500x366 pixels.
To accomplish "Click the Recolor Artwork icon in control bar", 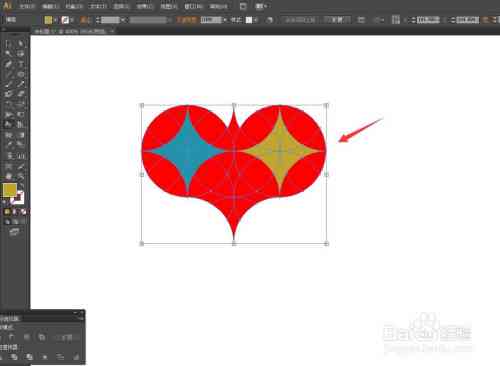I will tap(269, 20).
